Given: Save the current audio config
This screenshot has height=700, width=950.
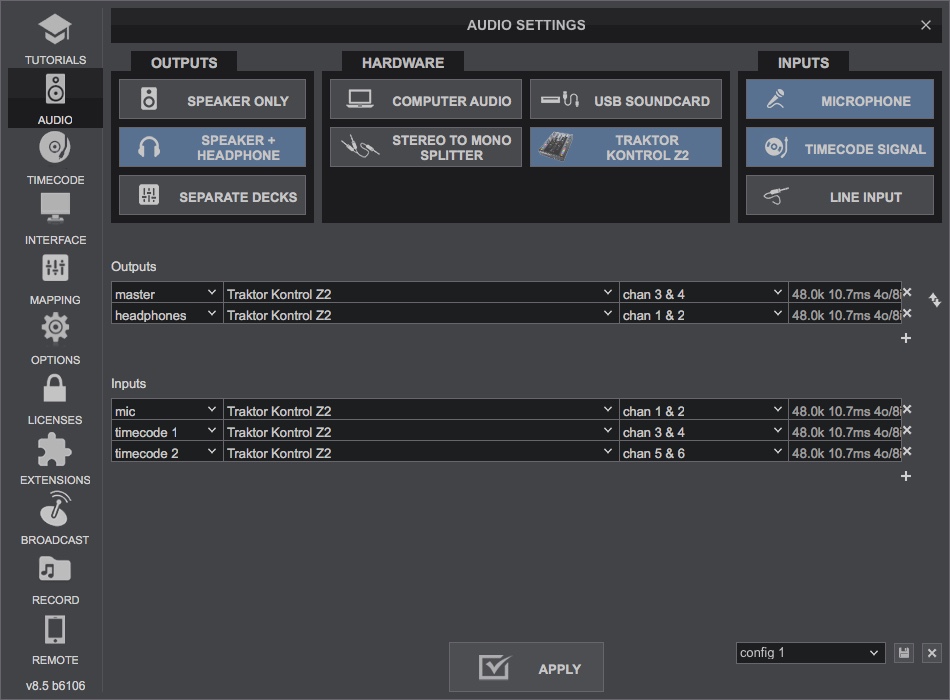Looking at the screenshot, I should (x=904, y=652).
